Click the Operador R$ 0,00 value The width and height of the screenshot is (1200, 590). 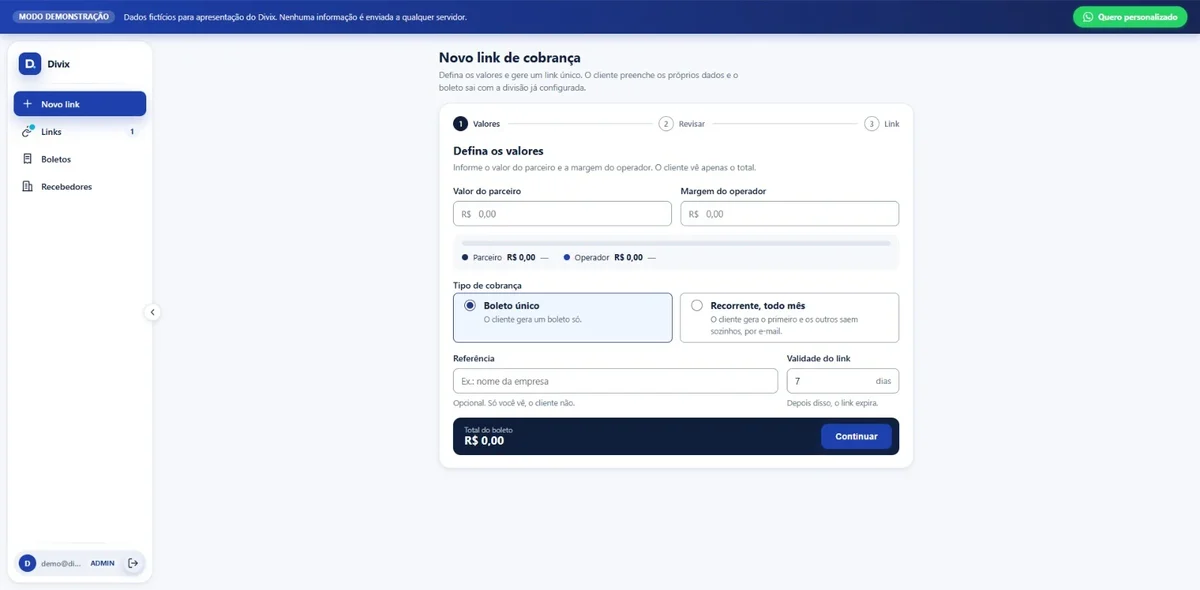(x=629, y=257)
